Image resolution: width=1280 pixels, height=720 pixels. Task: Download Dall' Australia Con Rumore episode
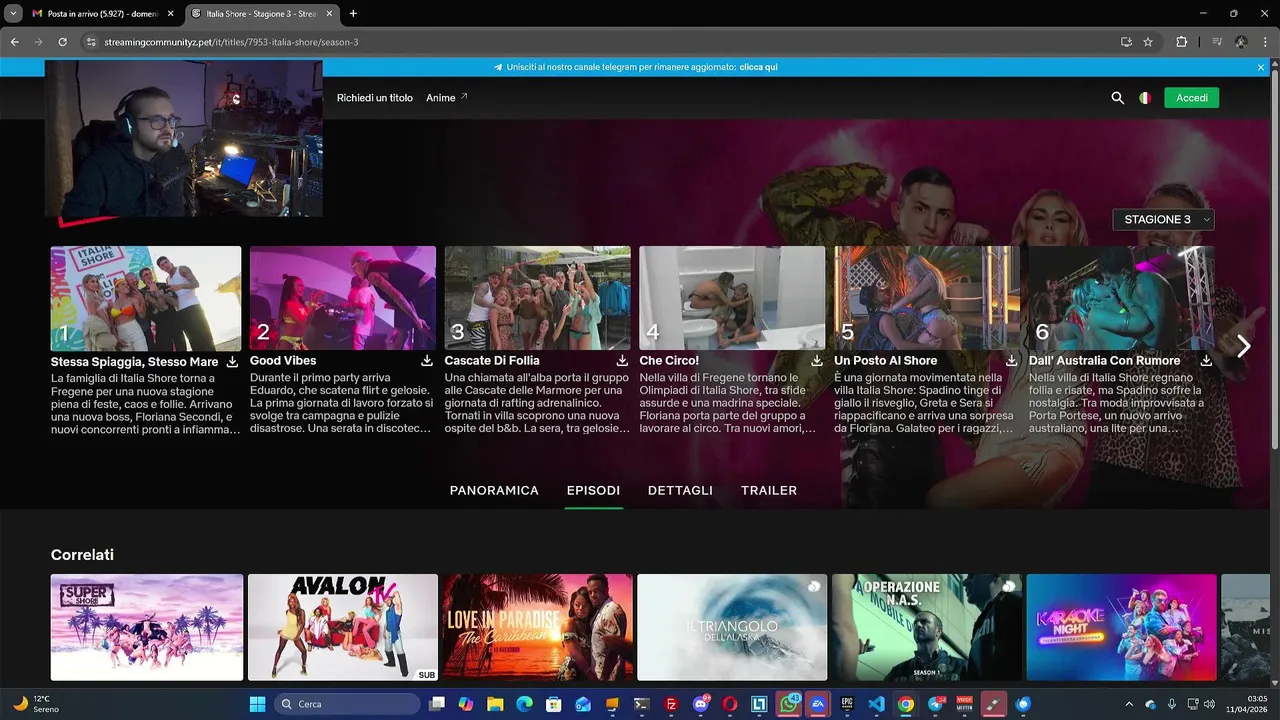pyautogui.click(x=1206, y=361)
